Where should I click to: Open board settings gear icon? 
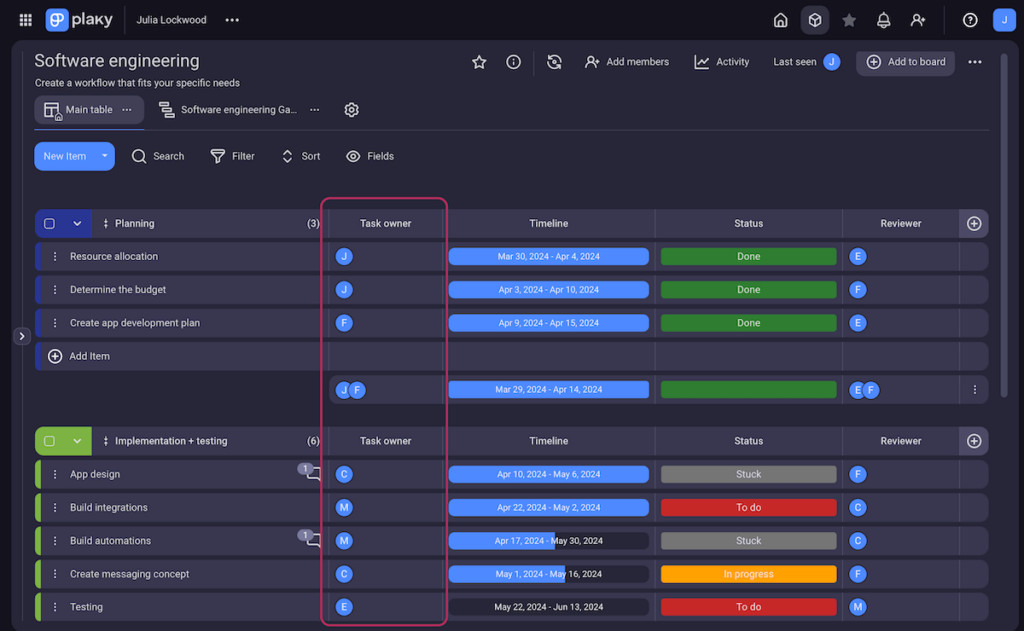[x=351, y=110]
